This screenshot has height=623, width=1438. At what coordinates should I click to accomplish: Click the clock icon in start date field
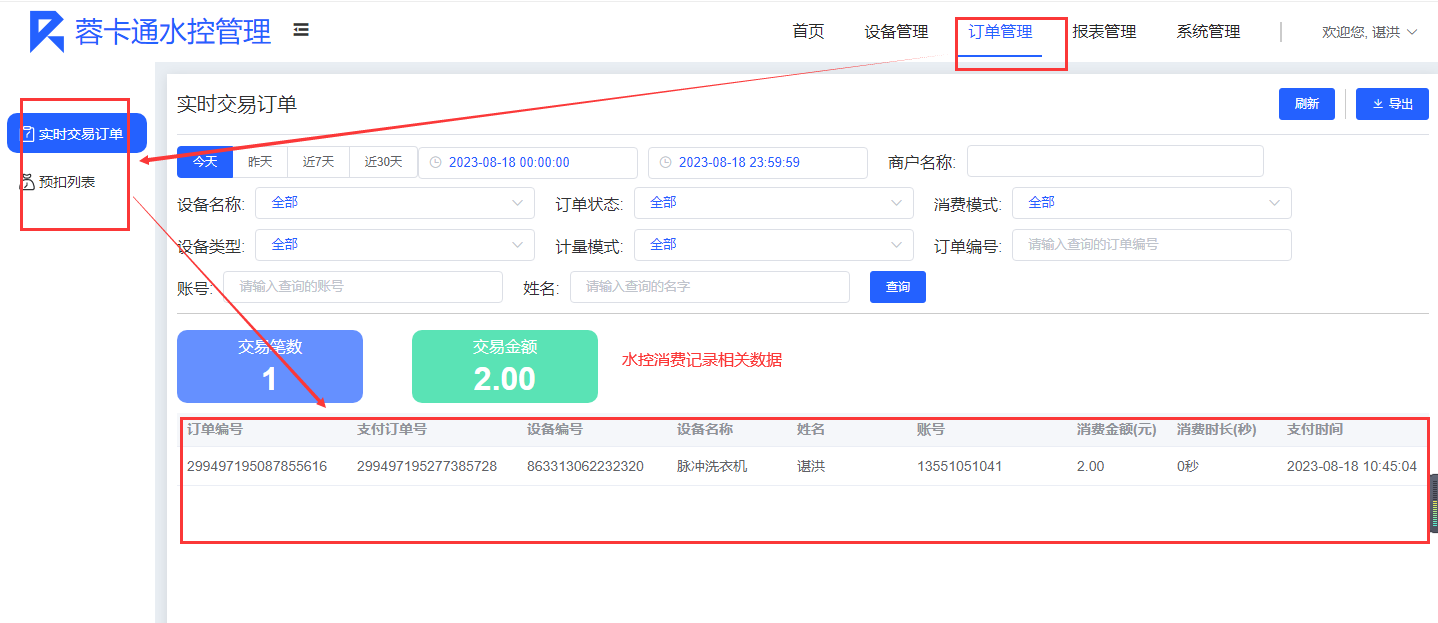435,162
